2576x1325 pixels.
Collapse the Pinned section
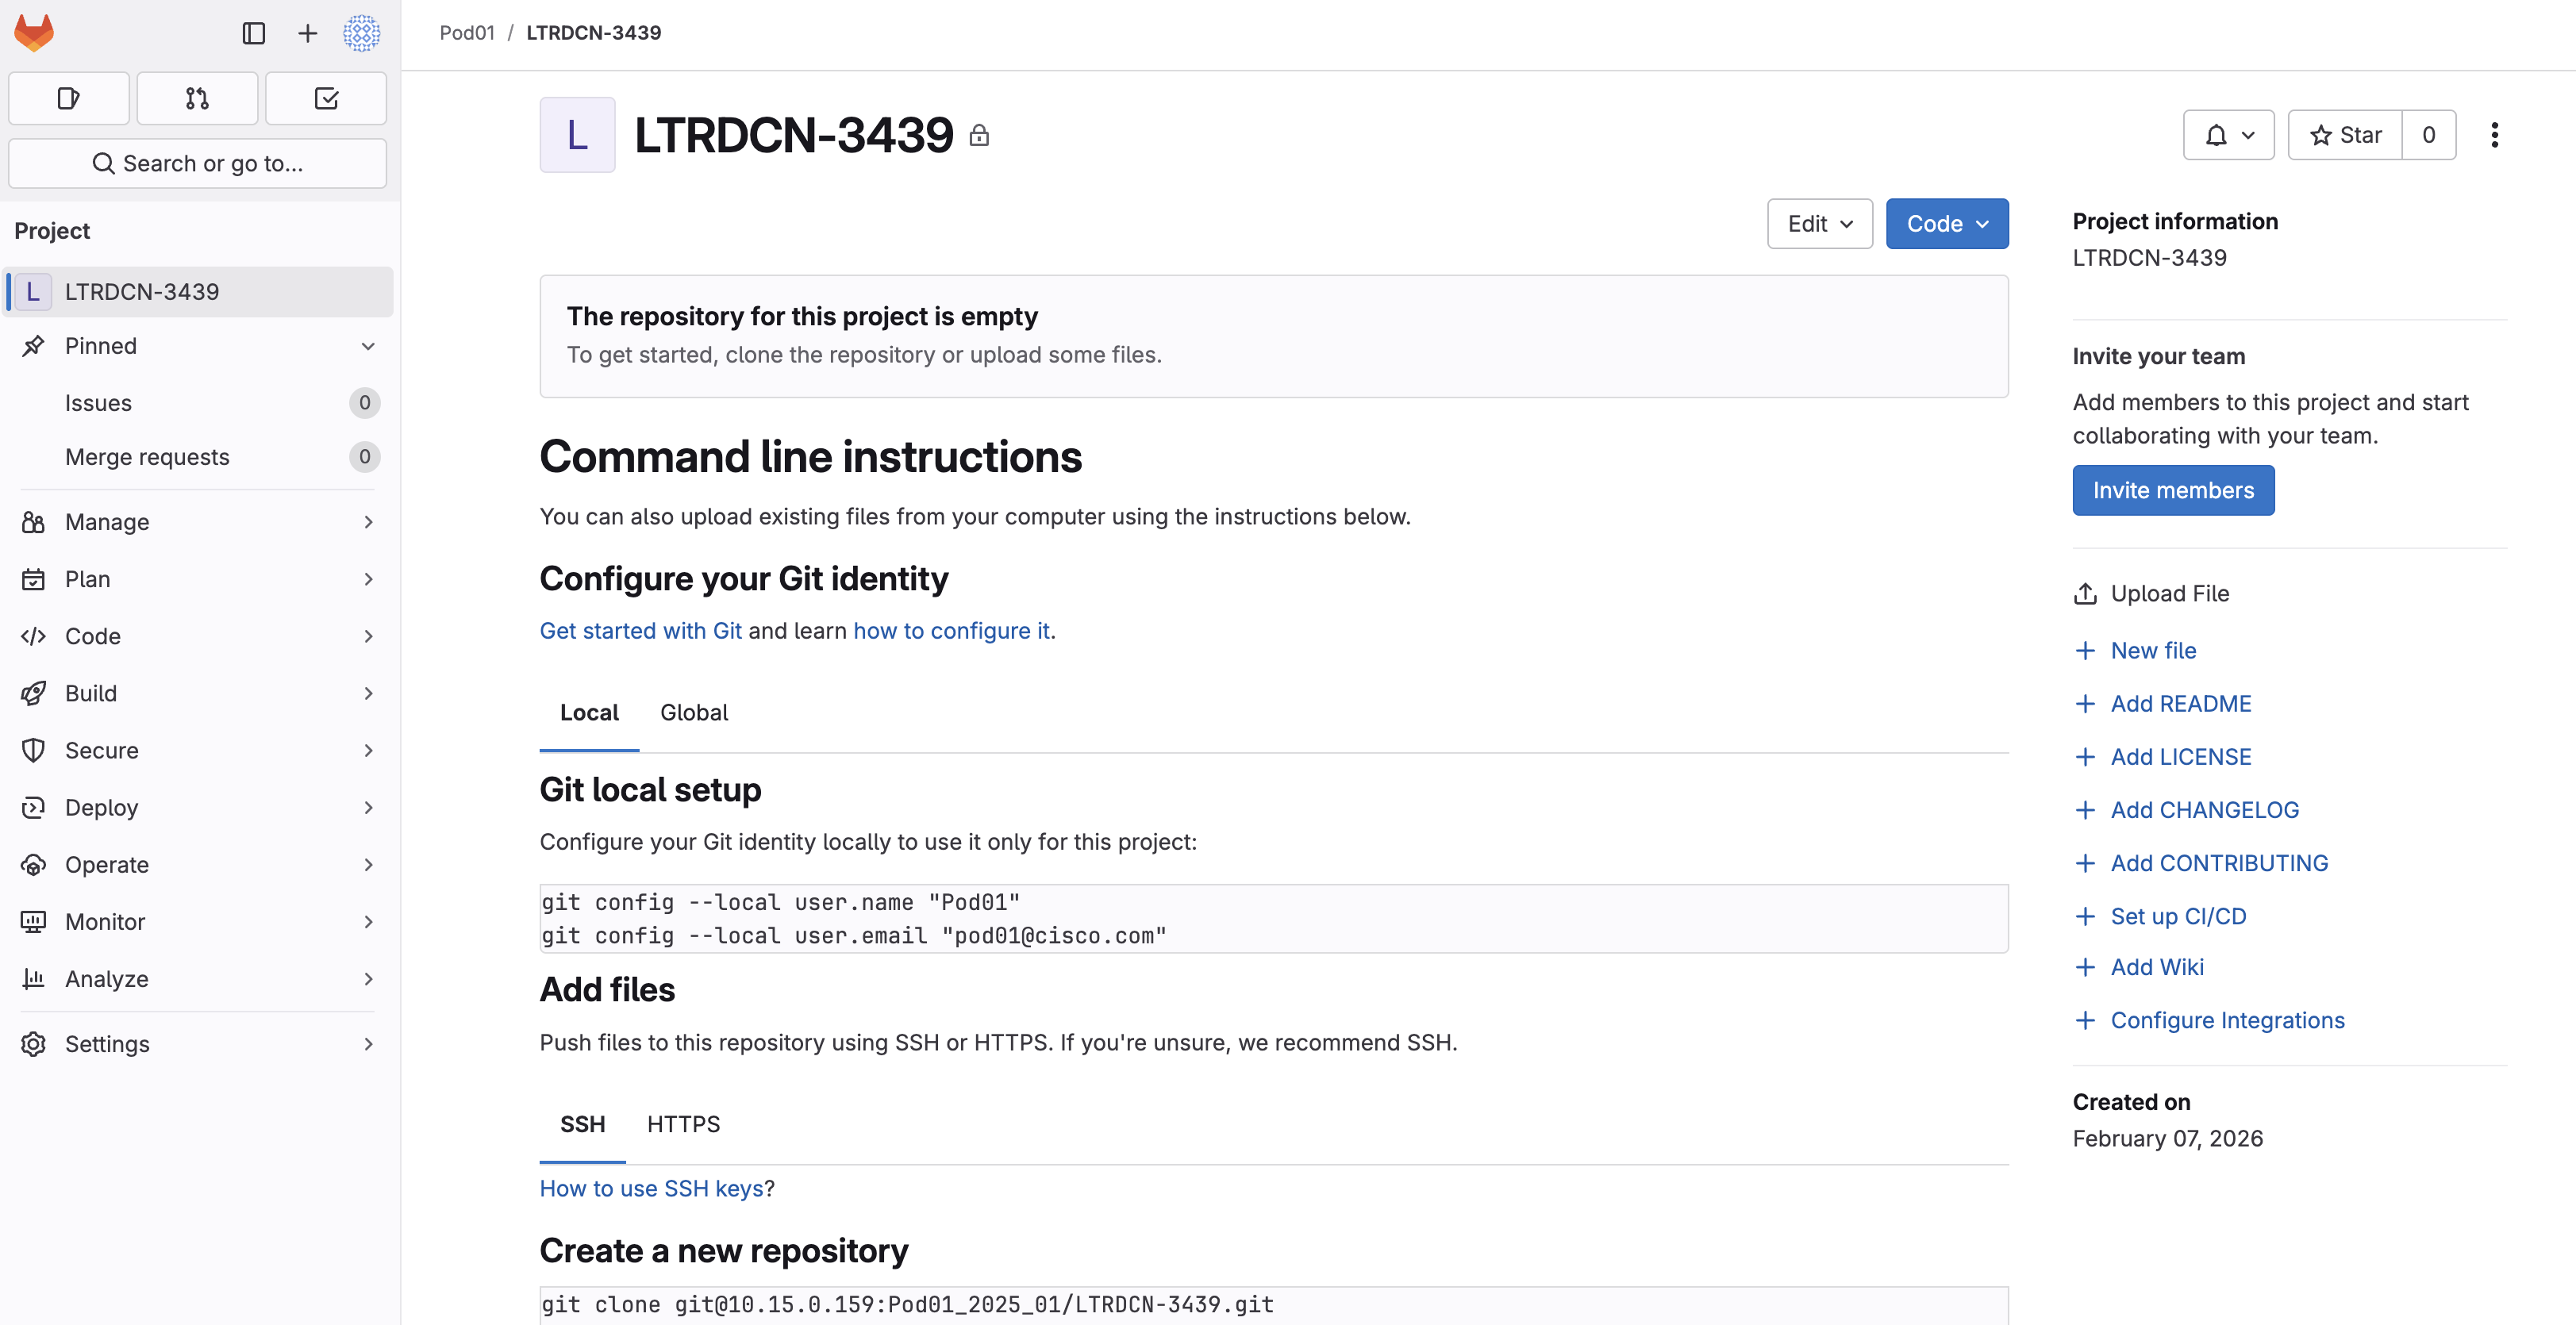click(368, 346)
